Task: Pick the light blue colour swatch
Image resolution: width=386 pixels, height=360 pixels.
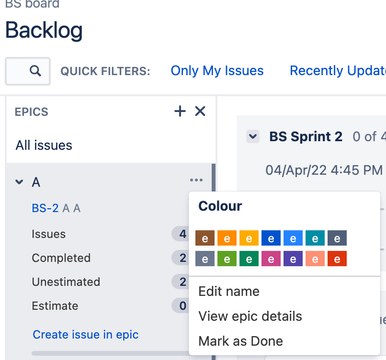Action: 293,238
